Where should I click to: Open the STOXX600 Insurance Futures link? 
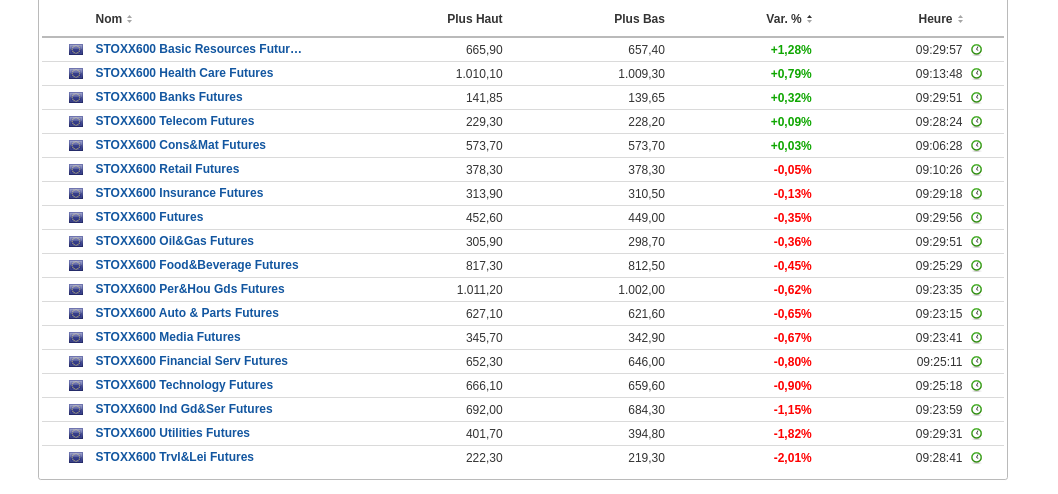click(179, 193)
